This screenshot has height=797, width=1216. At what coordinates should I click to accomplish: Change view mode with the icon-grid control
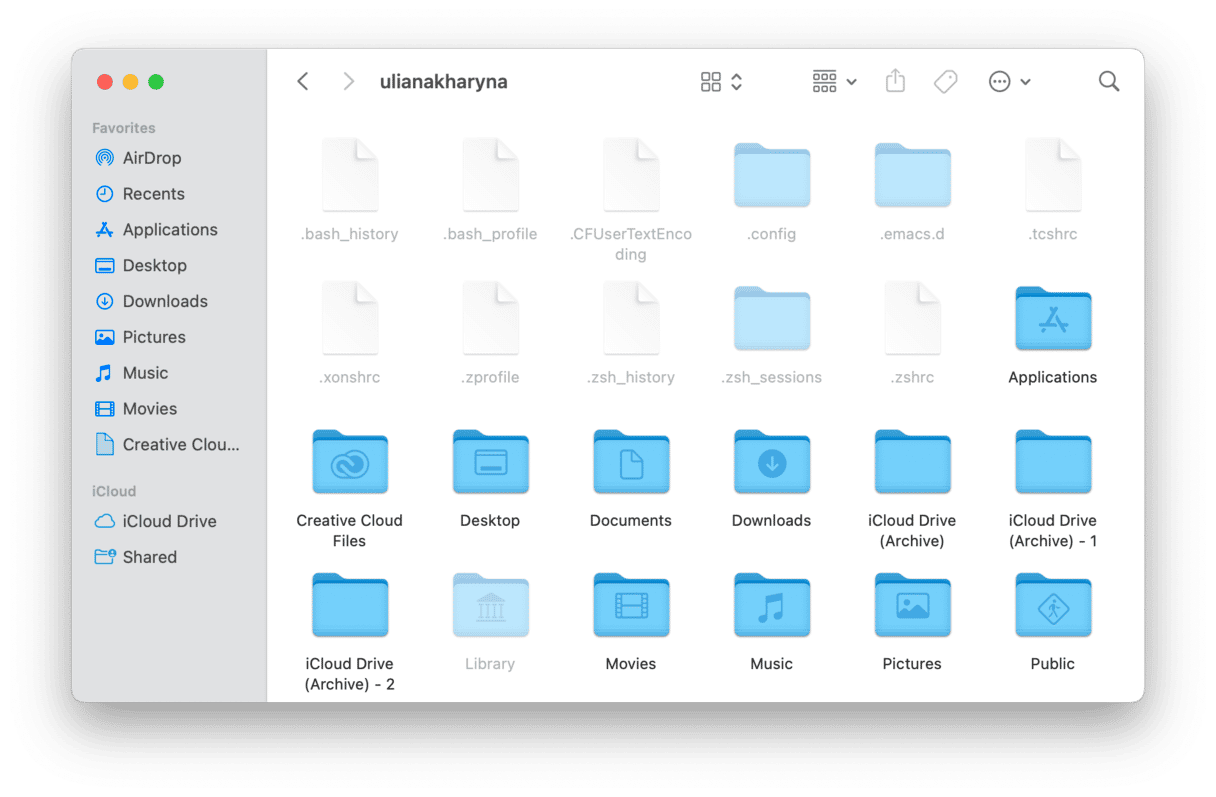click(721, 82)
